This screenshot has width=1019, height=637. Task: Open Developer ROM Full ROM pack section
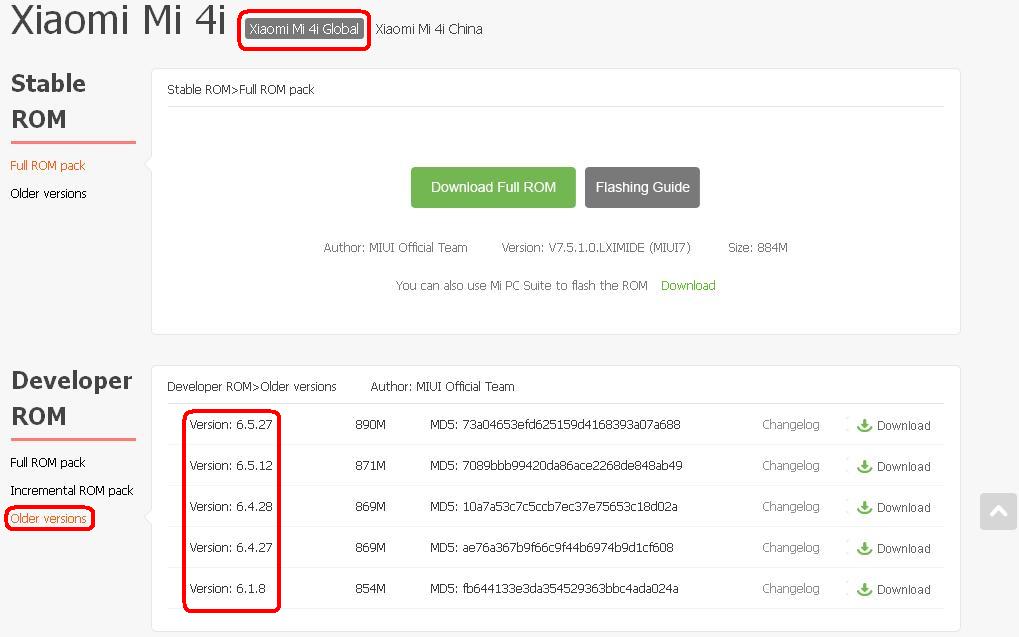click(47, 462)
